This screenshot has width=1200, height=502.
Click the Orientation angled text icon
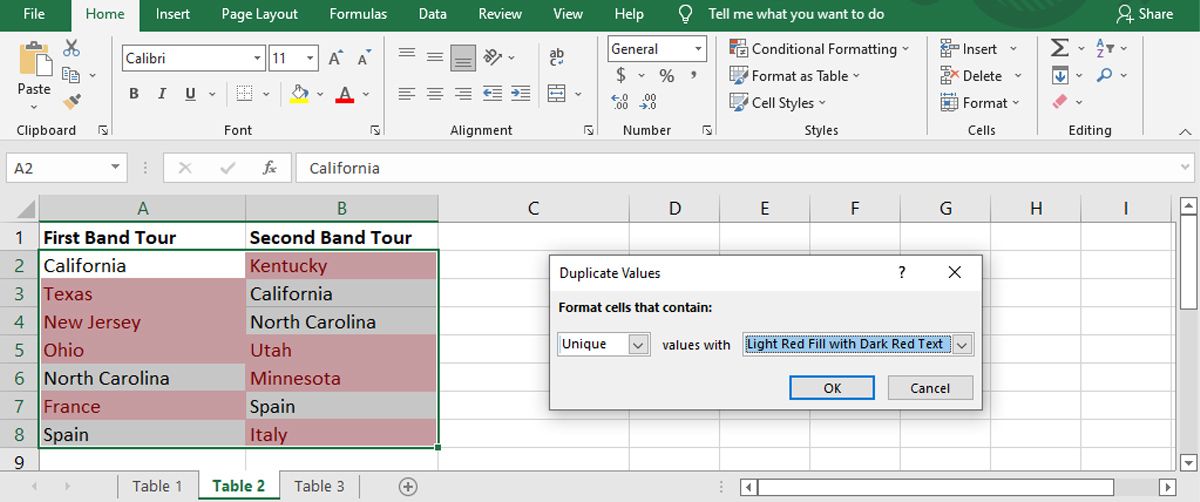pyautogui.click(x=491, y=57)
